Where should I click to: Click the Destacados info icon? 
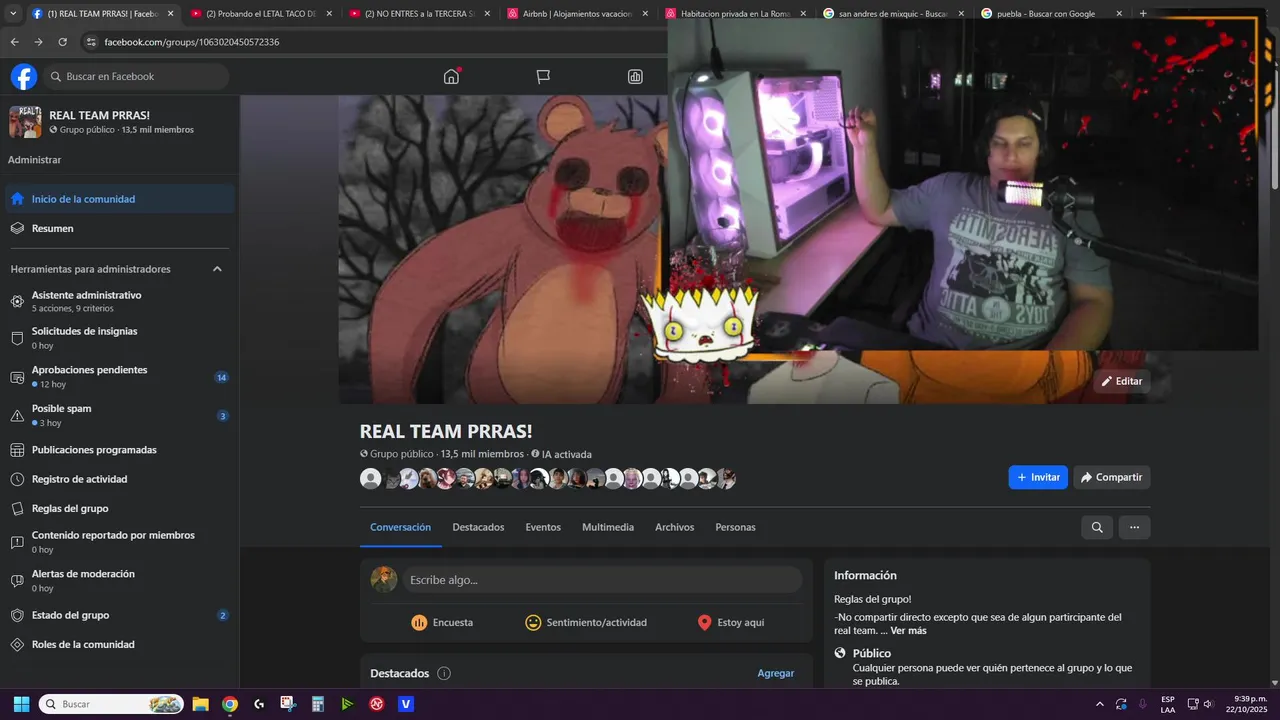tap(444, 673)
